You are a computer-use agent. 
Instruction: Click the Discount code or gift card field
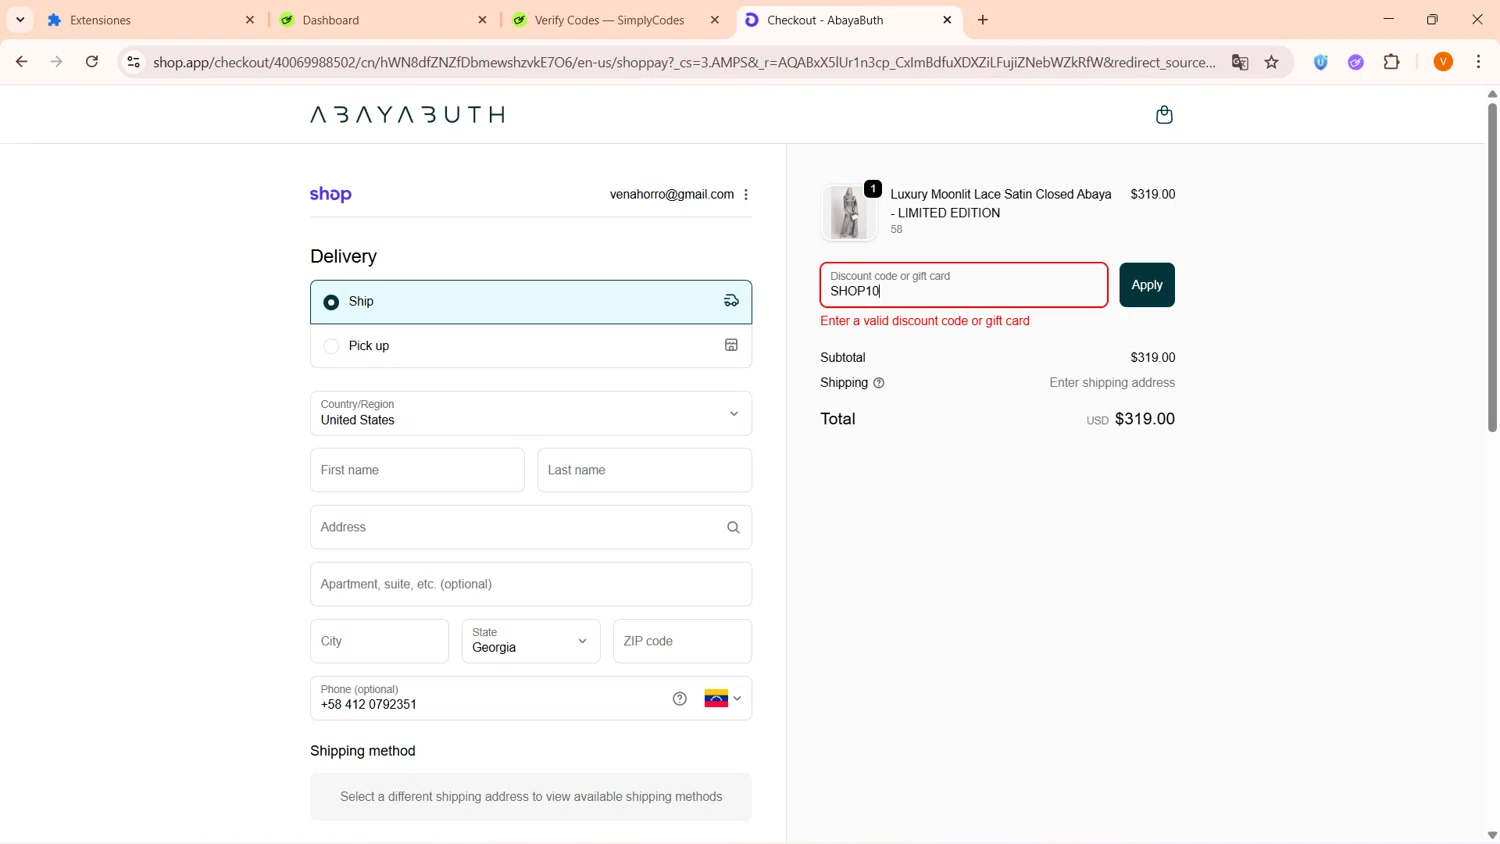tap(964, 285)
